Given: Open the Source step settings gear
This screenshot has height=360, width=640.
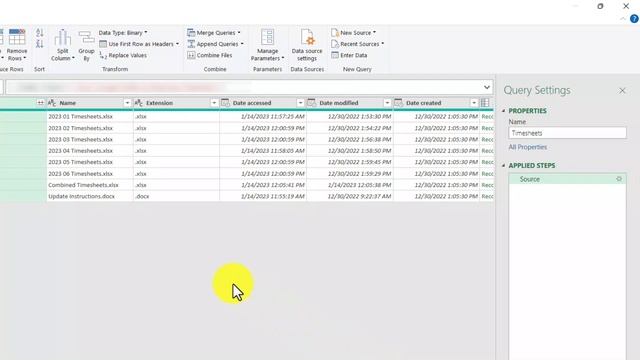Looking at the screenshot, I should pos(619,179).
